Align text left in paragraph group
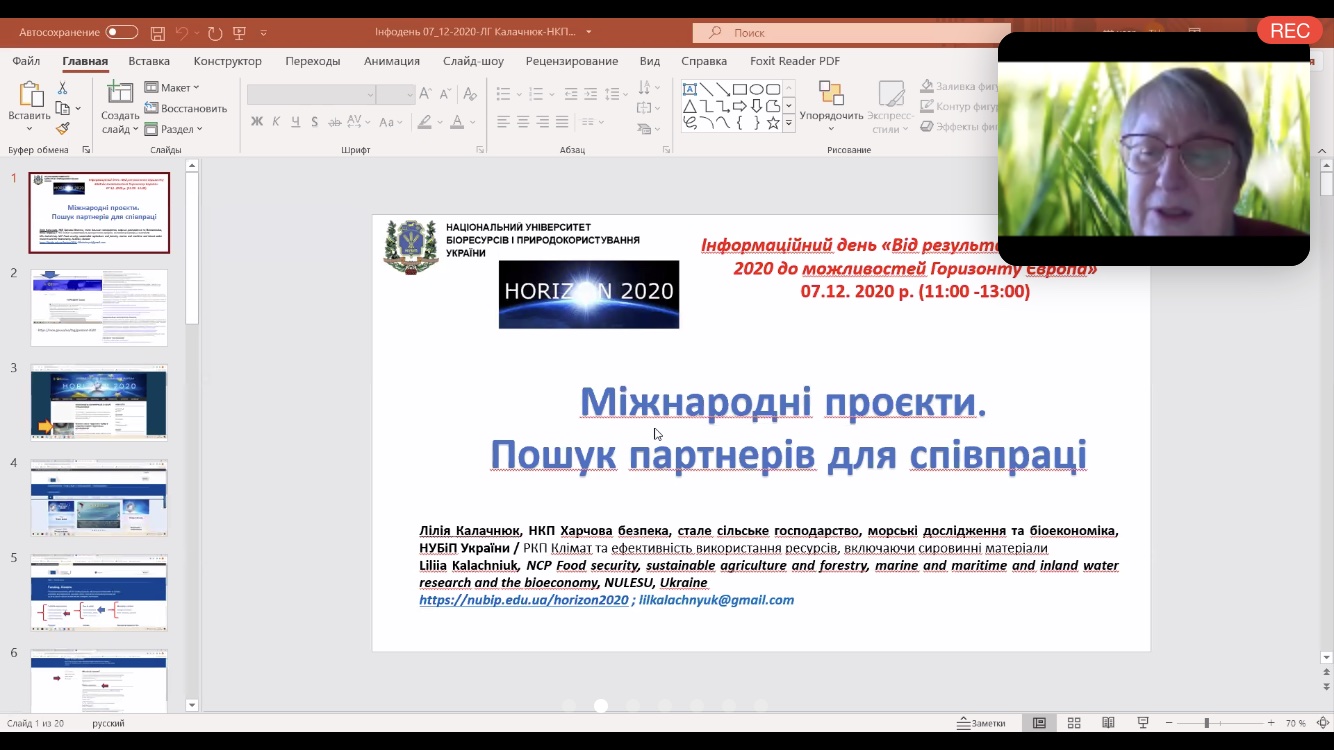The image size is (1334, 750). click(503, 122)
